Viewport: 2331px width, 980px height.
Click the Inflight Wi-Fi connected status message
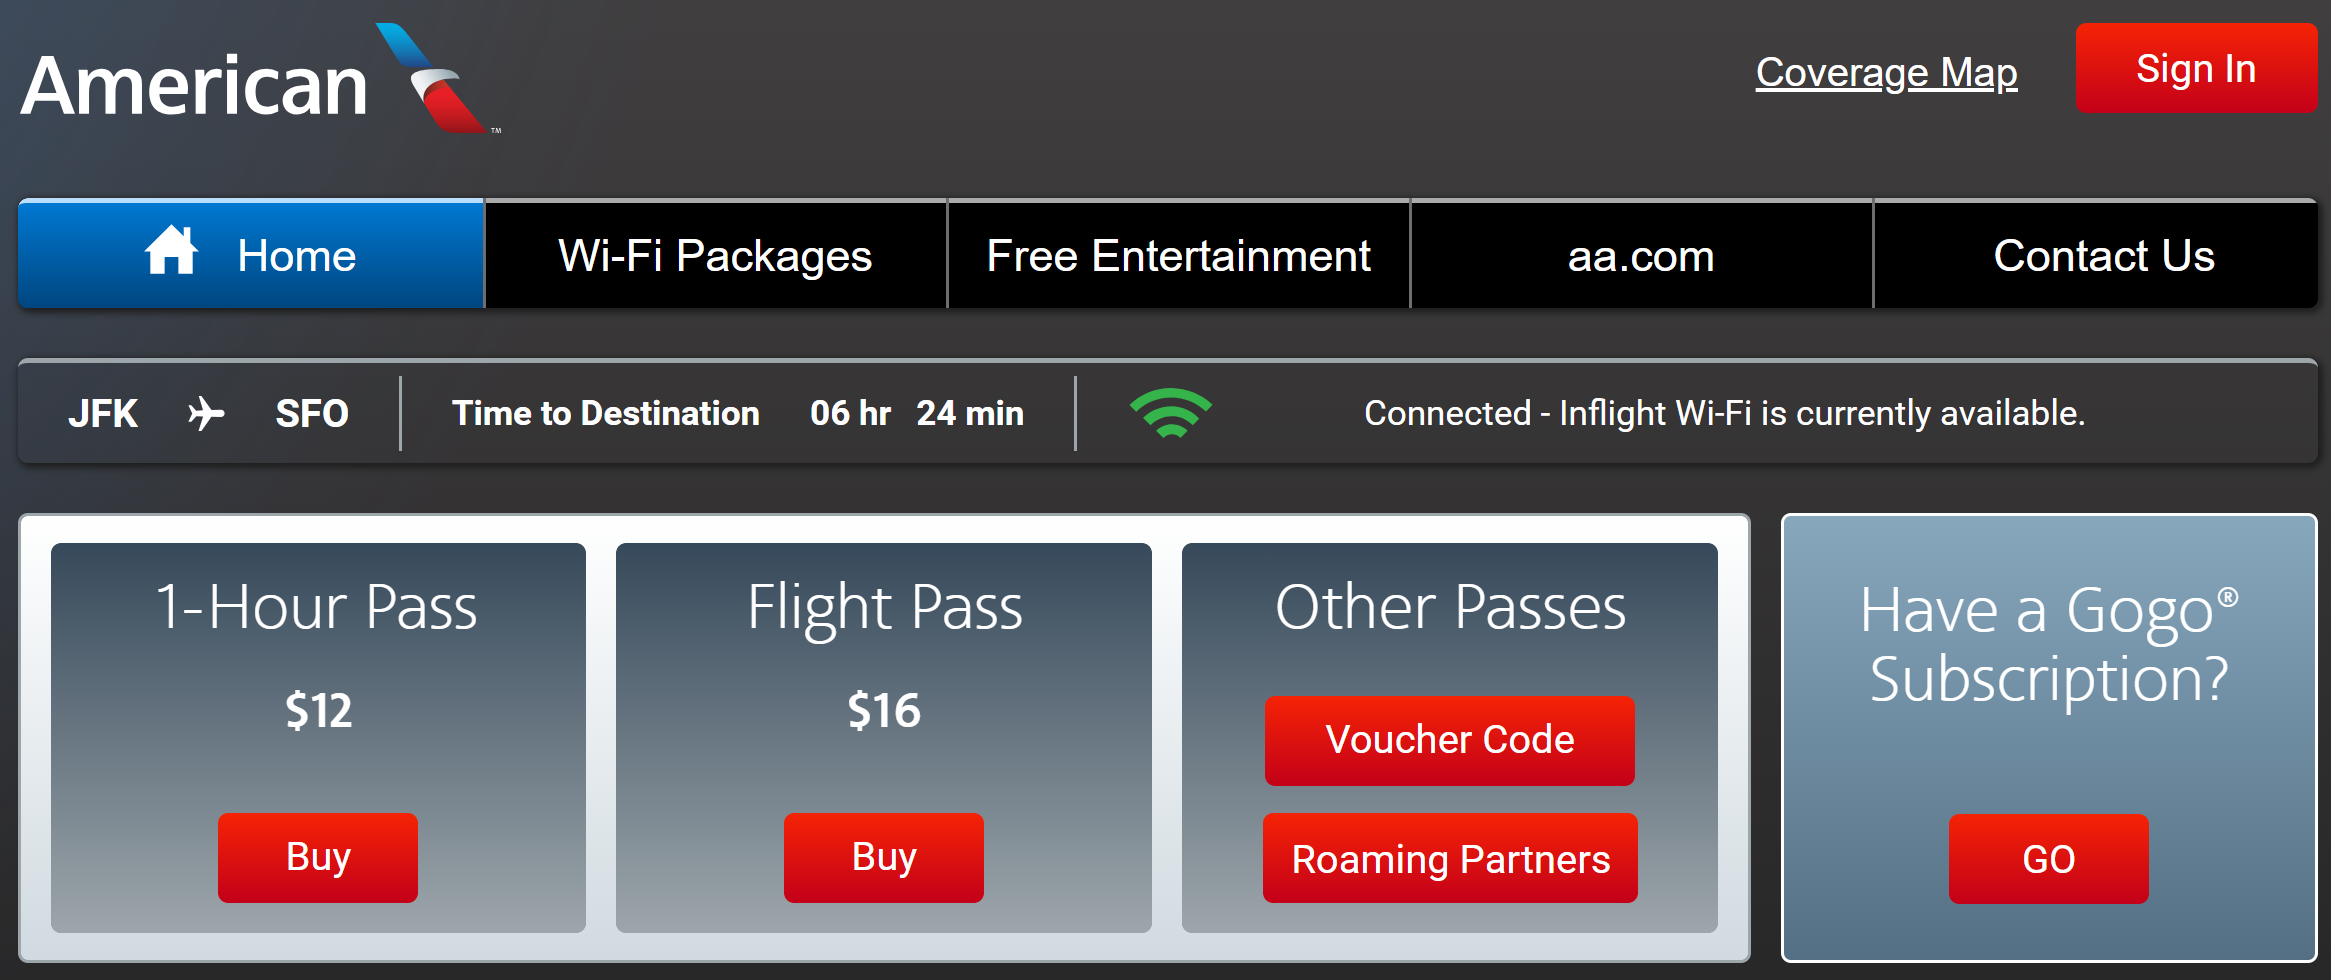(x=1724, y=413)
